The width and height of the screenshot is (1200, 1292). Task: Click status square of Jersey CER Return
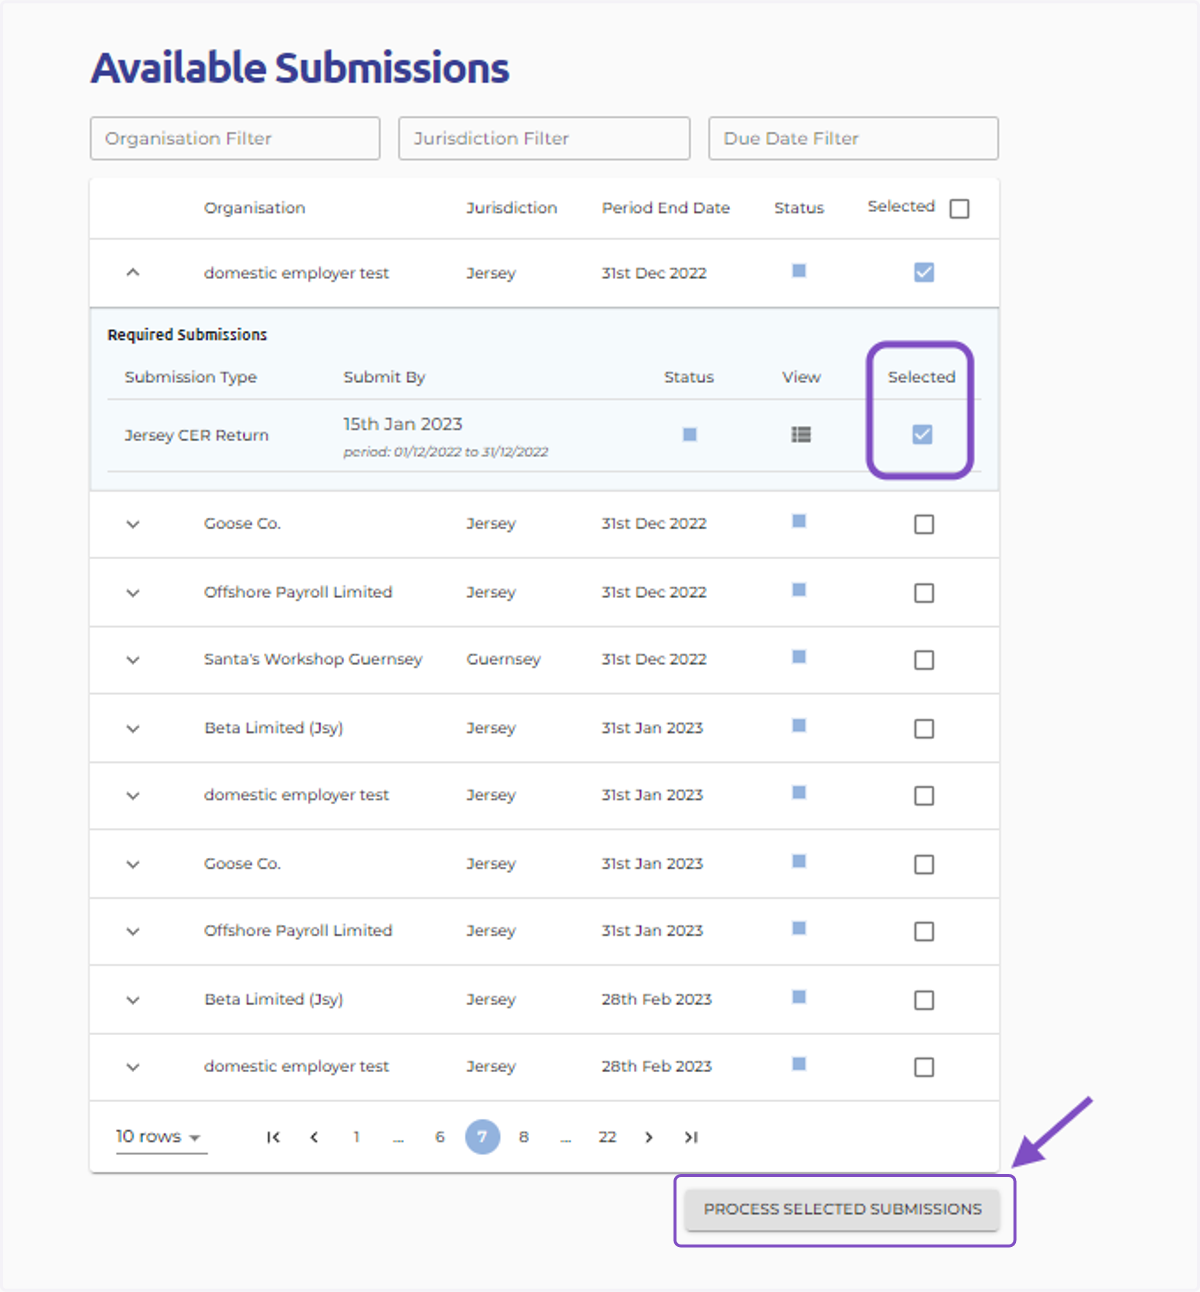click(x=690, y=434)
